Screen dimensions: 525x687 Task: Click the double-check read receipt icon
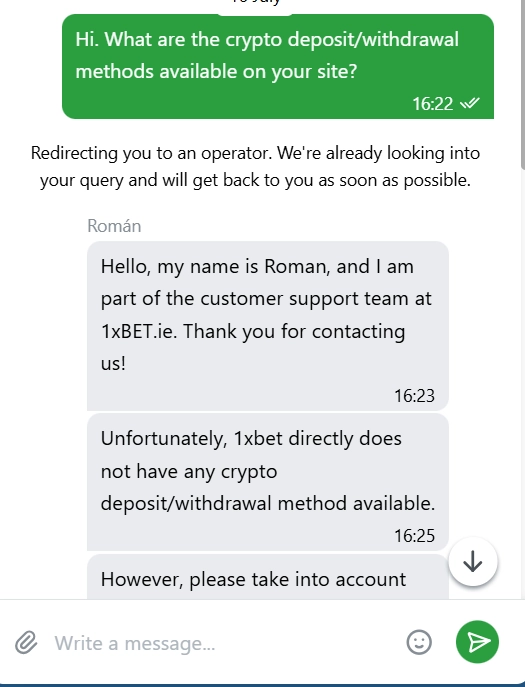470,103
